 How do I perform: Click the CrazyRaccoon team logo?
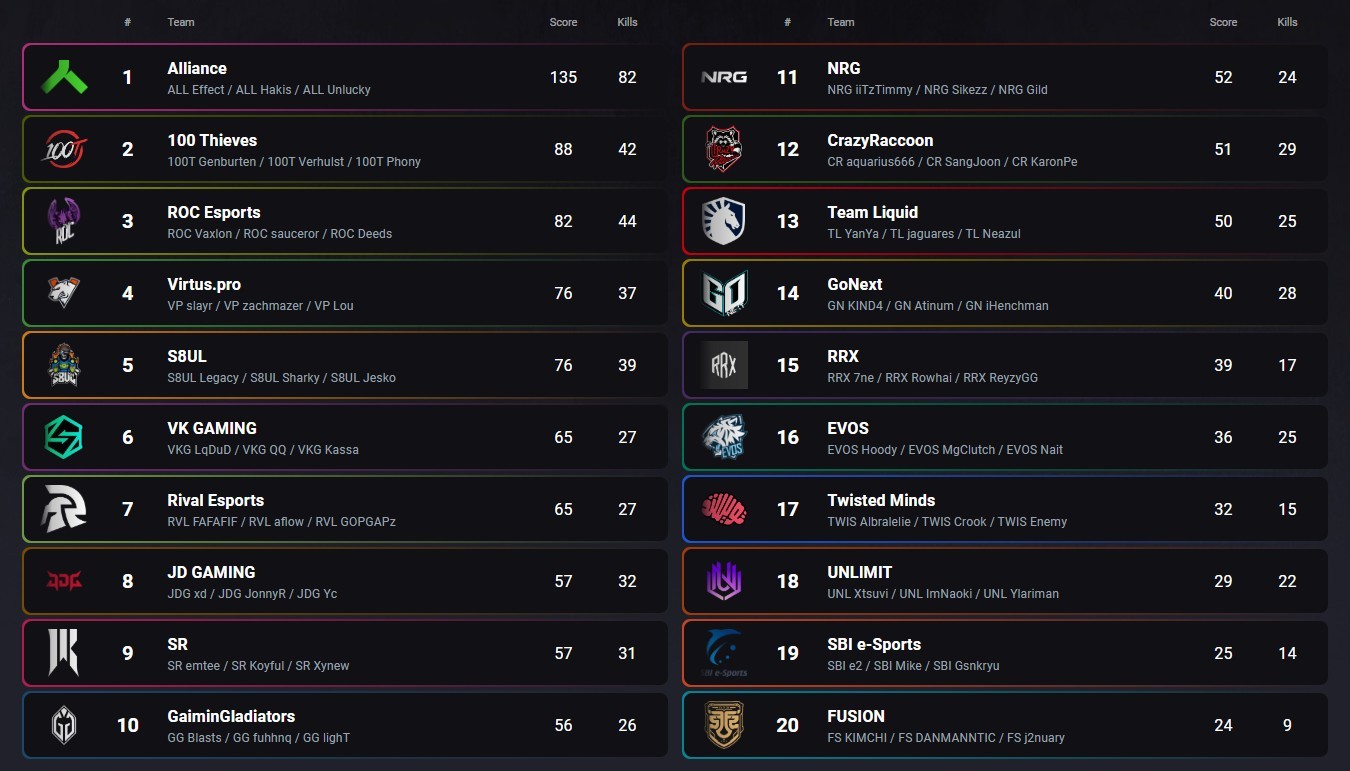tap(724, 149)
